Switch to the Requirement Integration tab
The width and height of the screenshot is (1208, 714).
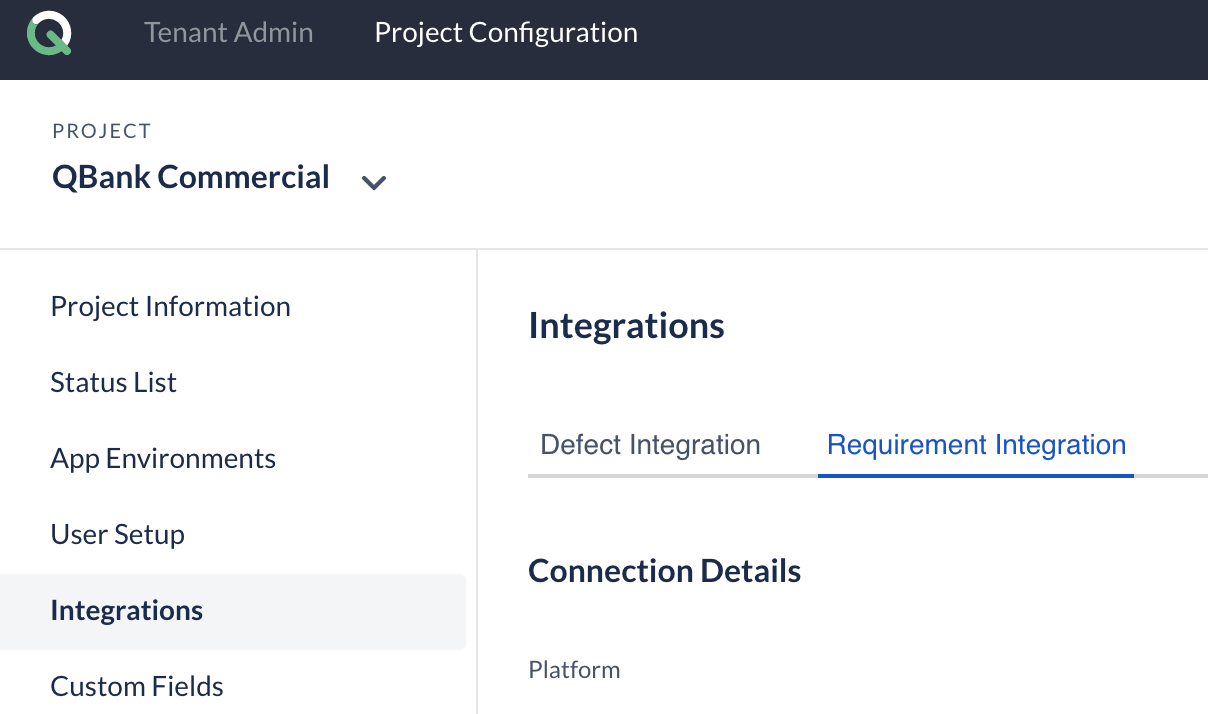[977, 445]
